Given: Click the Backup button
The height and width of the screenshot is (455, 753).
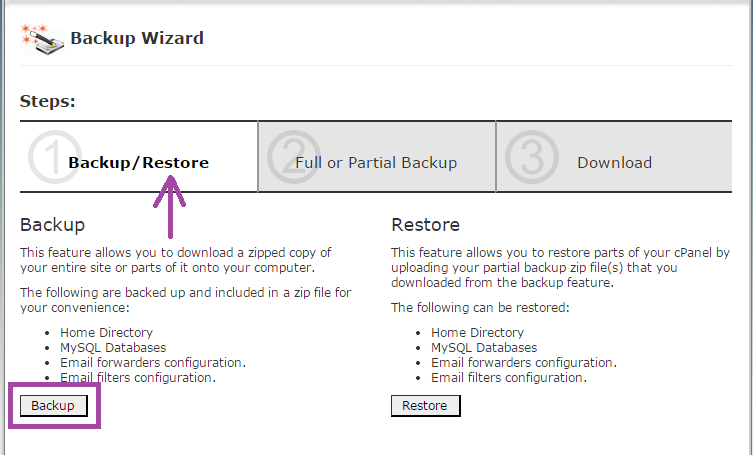Looking at the screenshot, I should point(53,406).
